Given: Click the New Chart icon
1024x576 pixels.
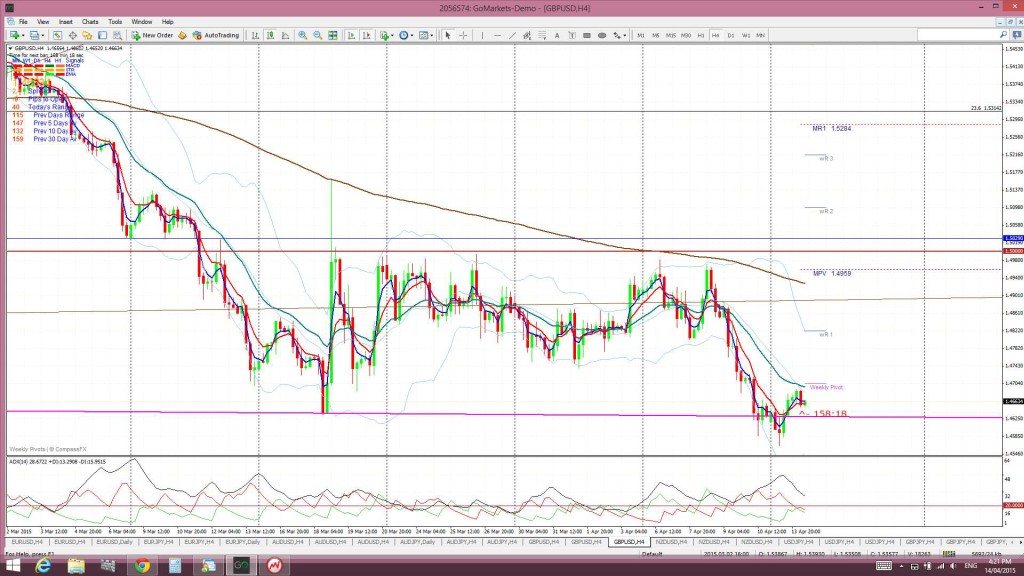Looking at the screenshot, I should click(x=14, y=35).
